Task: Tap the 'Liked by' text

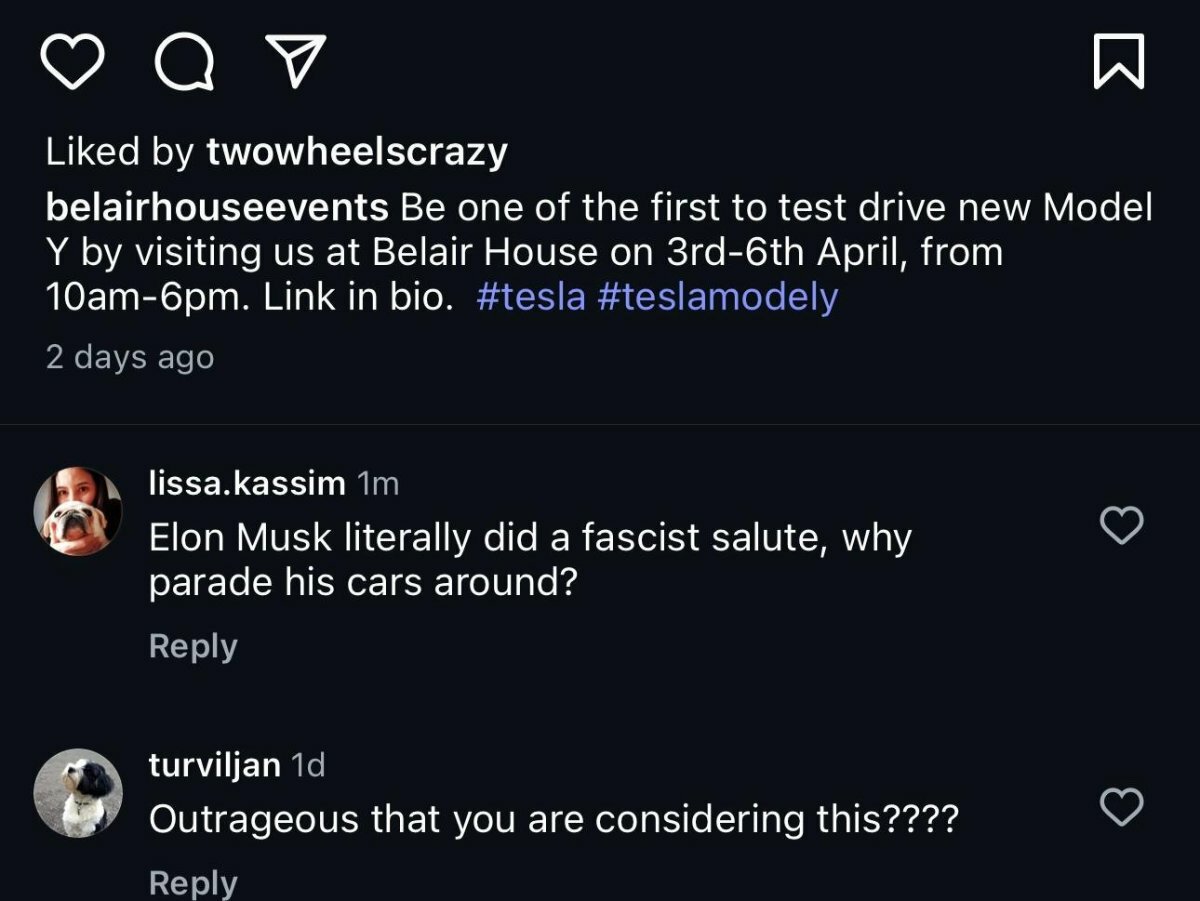Action: point(120,152)
